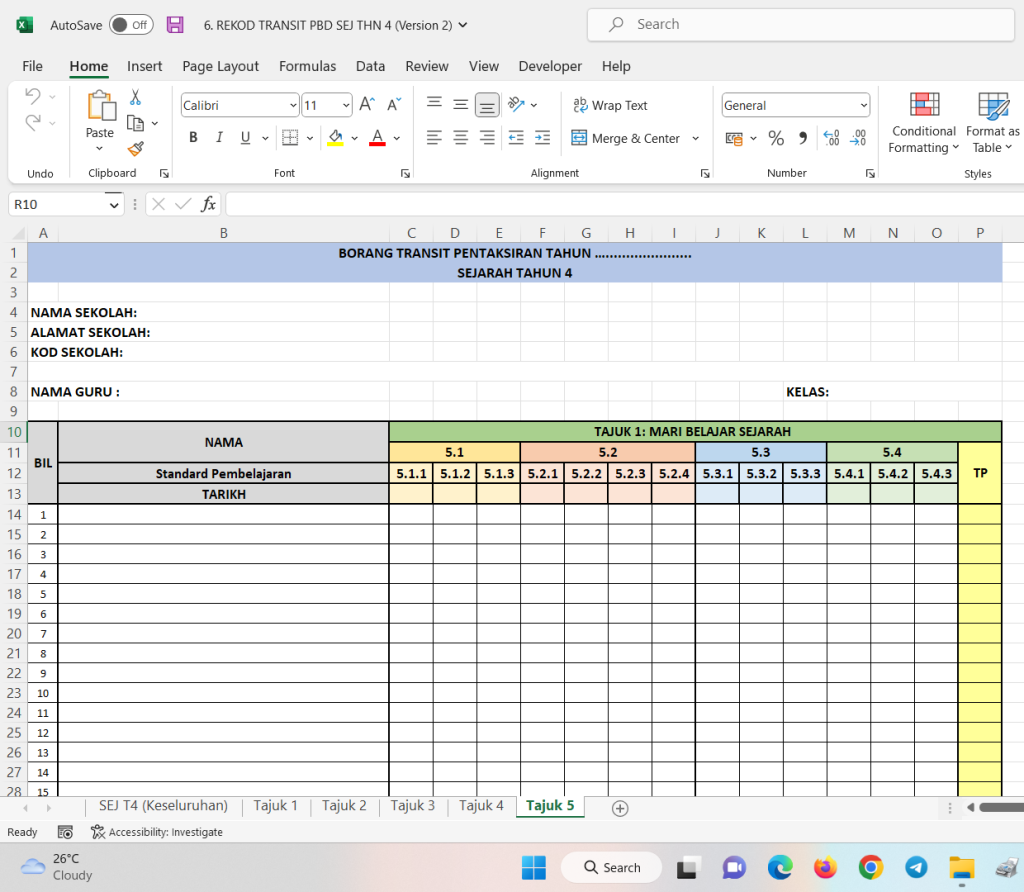
Task: Click the Name Box showing R10
Action: pyautogui.click(x=56, y=204)
